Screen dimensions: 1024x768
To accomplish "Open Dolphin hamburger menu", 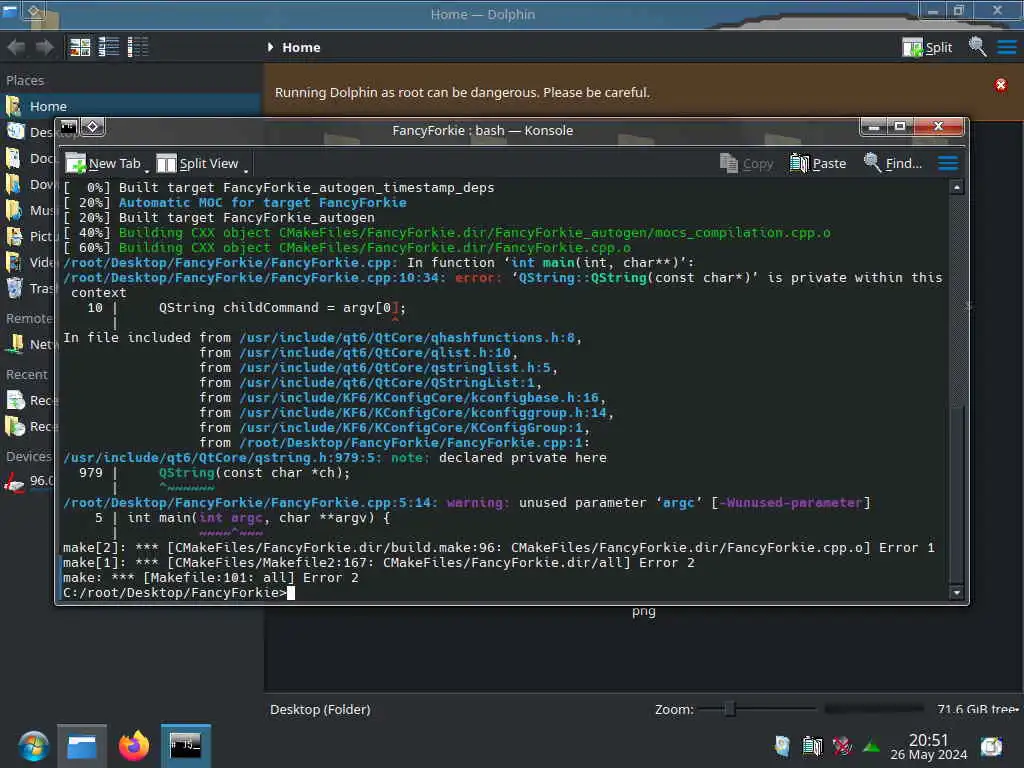I will (x=1006, y=47).
